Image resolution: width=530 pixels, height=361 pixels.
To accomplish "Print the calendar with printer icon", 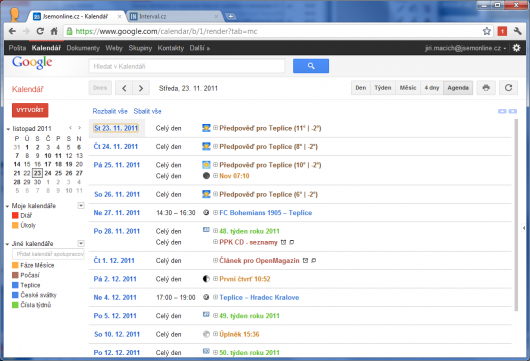I will coord(486,88).
